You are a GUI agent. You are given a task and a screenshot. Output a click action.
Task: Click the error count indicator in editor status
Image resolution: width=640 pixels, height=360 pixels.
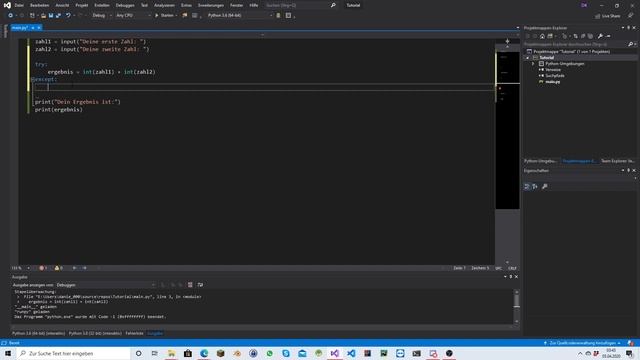click(43, 268)
